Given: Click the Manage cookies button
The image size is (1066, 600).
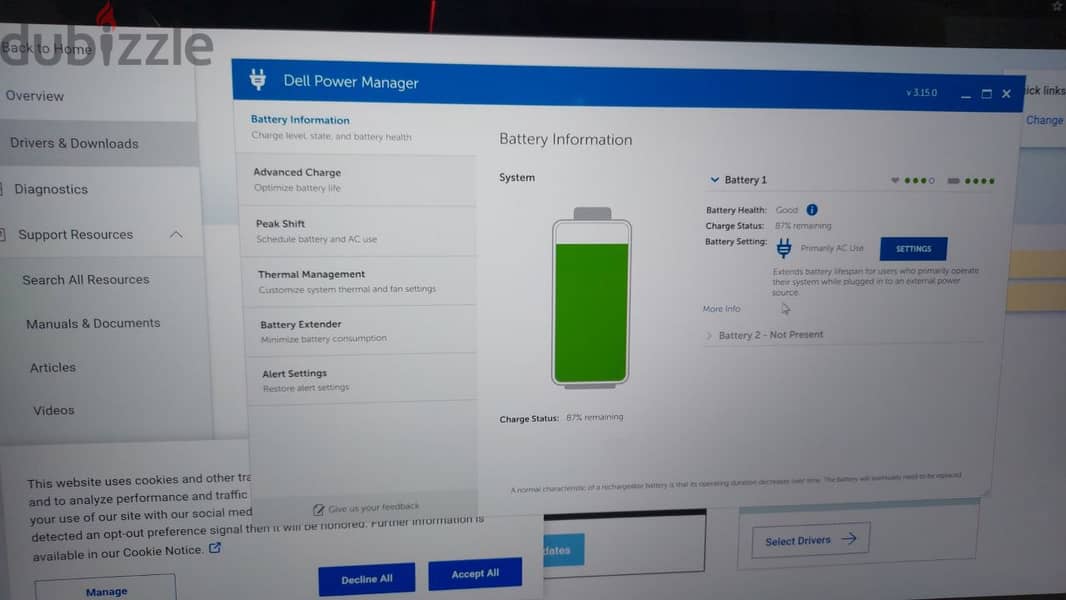Looking at the screenshot, I should pyautogui.click(x=105, y=589).
